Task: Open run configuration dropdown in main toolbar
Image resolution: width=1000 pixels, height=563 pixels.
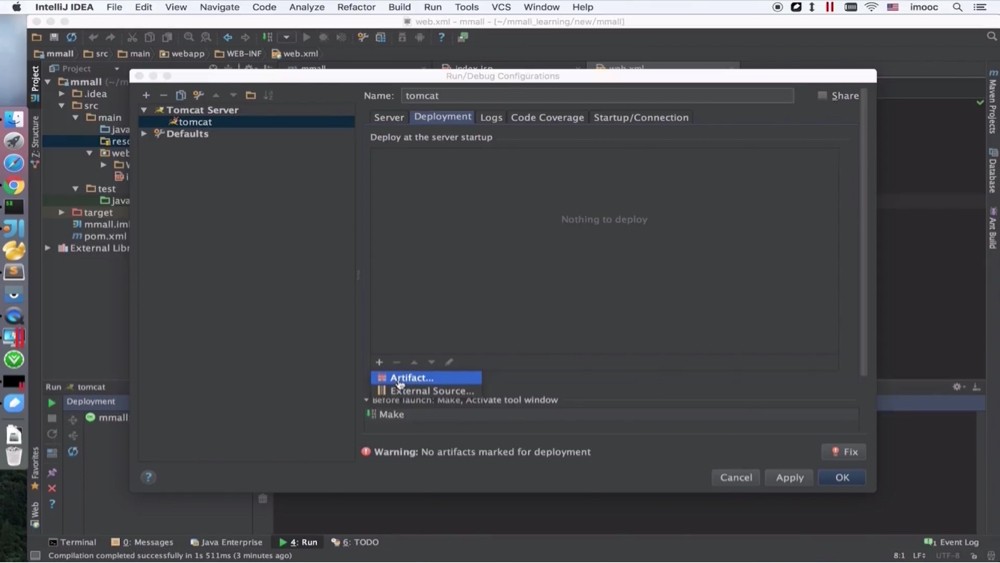Action: [286, 37]
